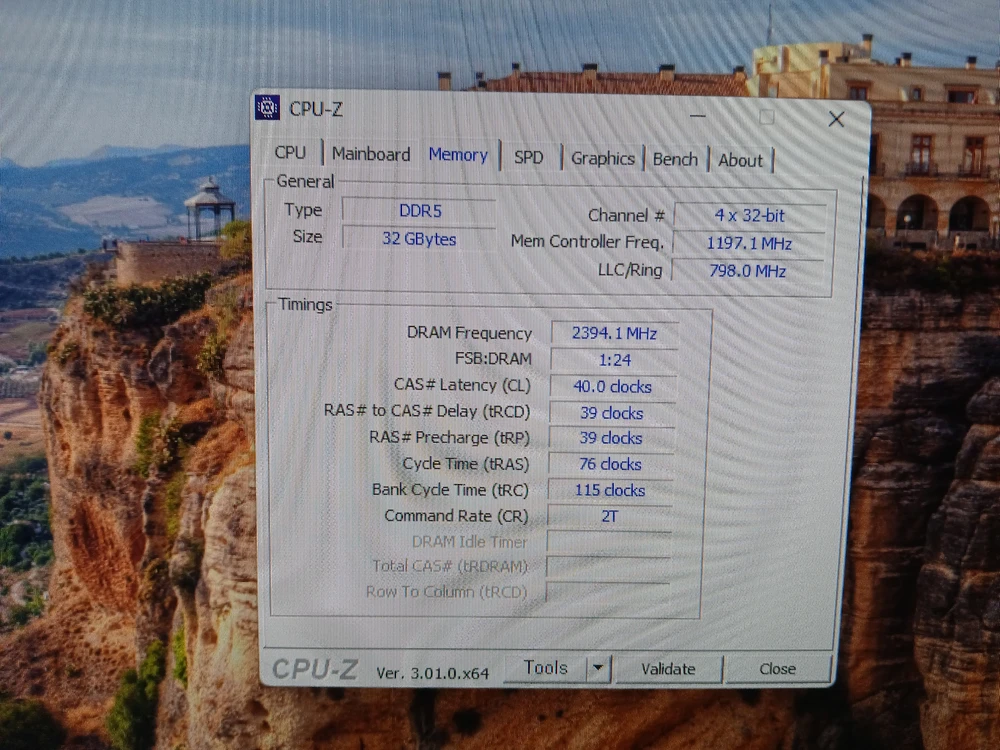Click the DRAM Frequency label
The height and width of the screenshot is (750, 1000).
pos(469,333)
